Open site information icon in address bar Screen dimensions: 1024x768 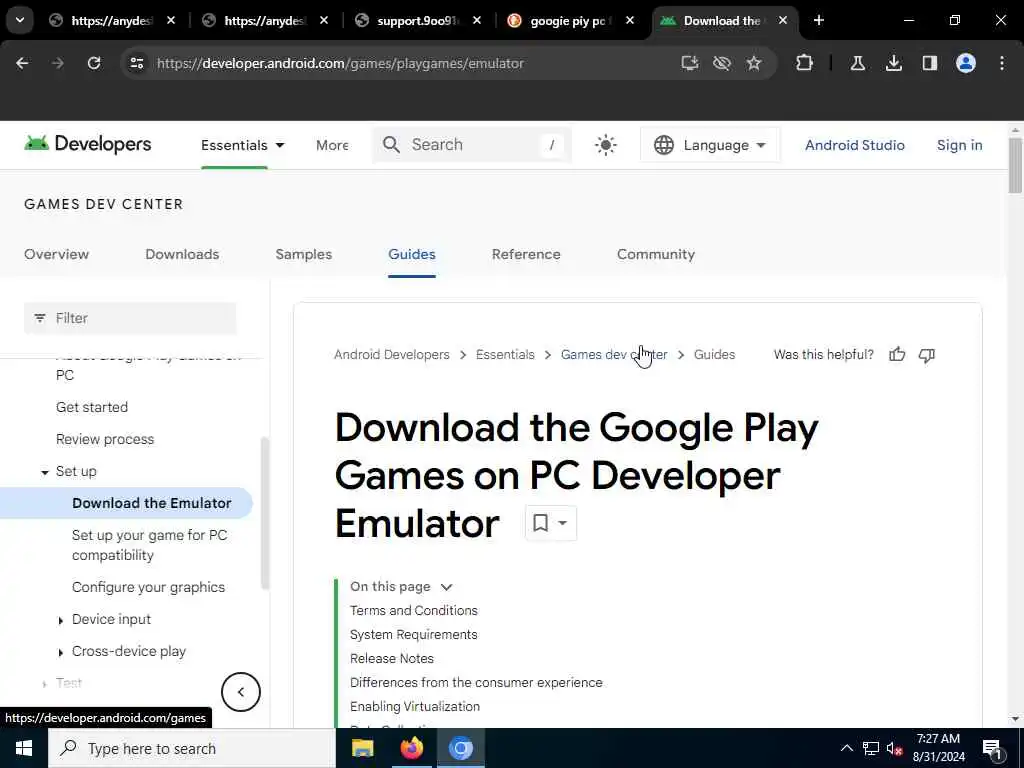point(136,63)
